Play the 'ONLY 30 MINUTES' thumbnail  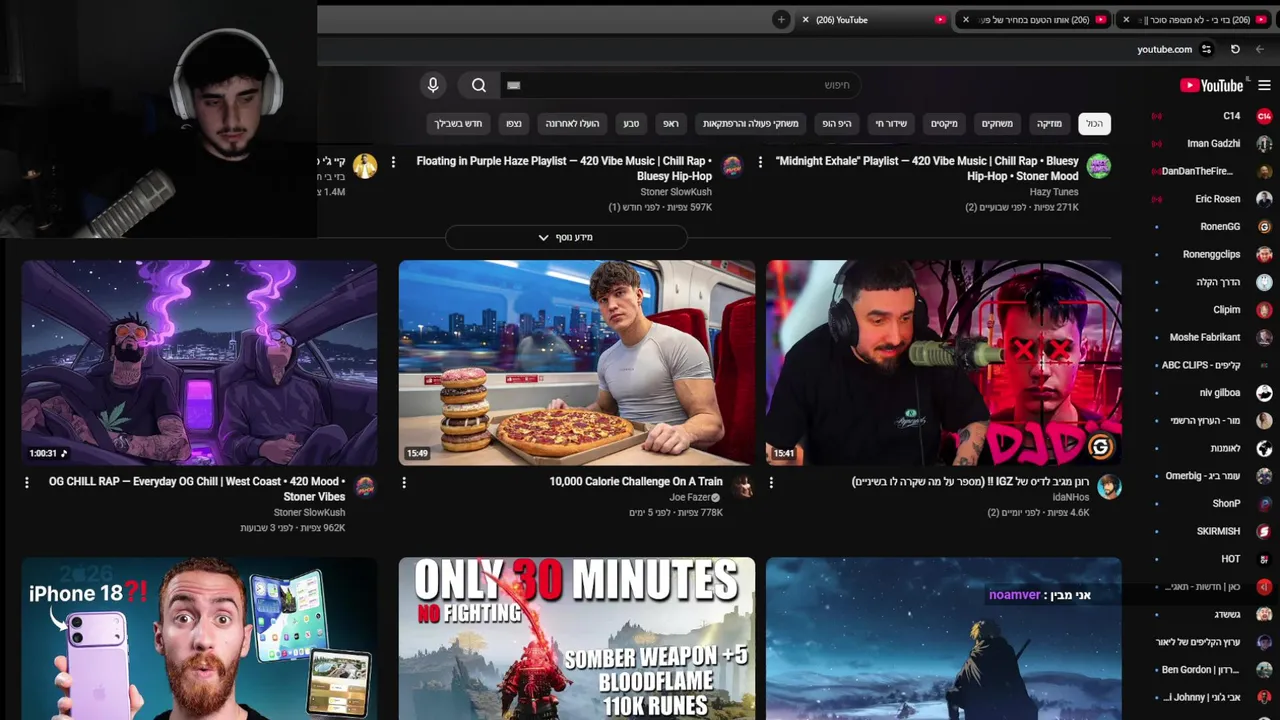click(x=577, y=639)
